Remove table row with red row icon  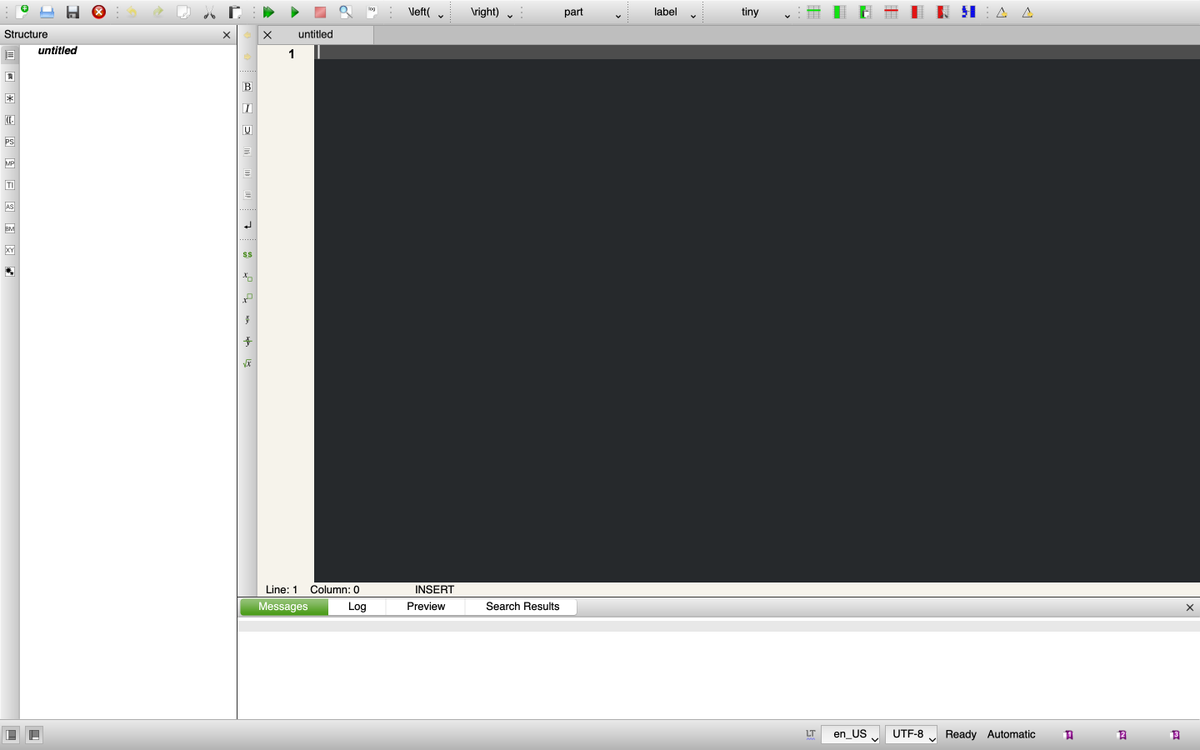[x=890, y=12]
